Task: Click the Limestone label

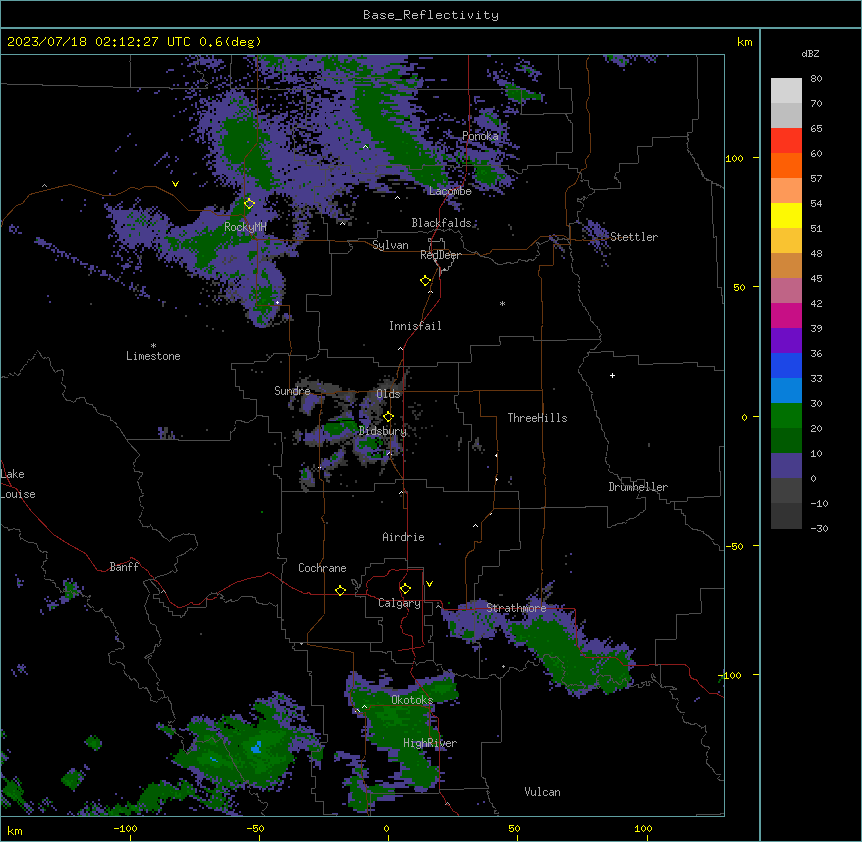Action: (x=153, y=356)
